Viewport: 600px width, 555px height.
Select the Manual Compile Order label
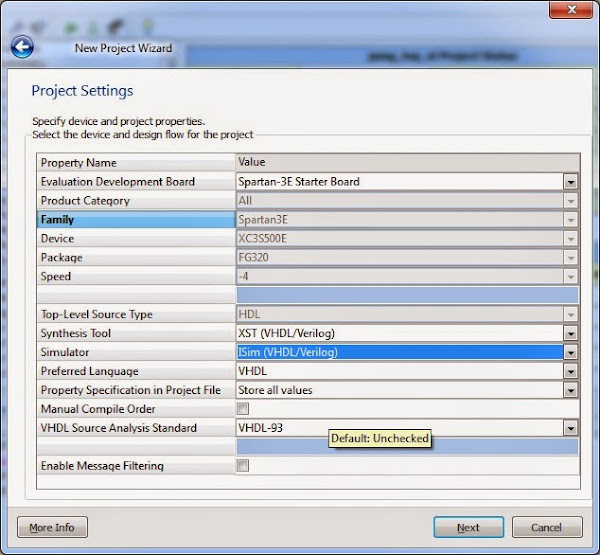click(x=136, y=409)
